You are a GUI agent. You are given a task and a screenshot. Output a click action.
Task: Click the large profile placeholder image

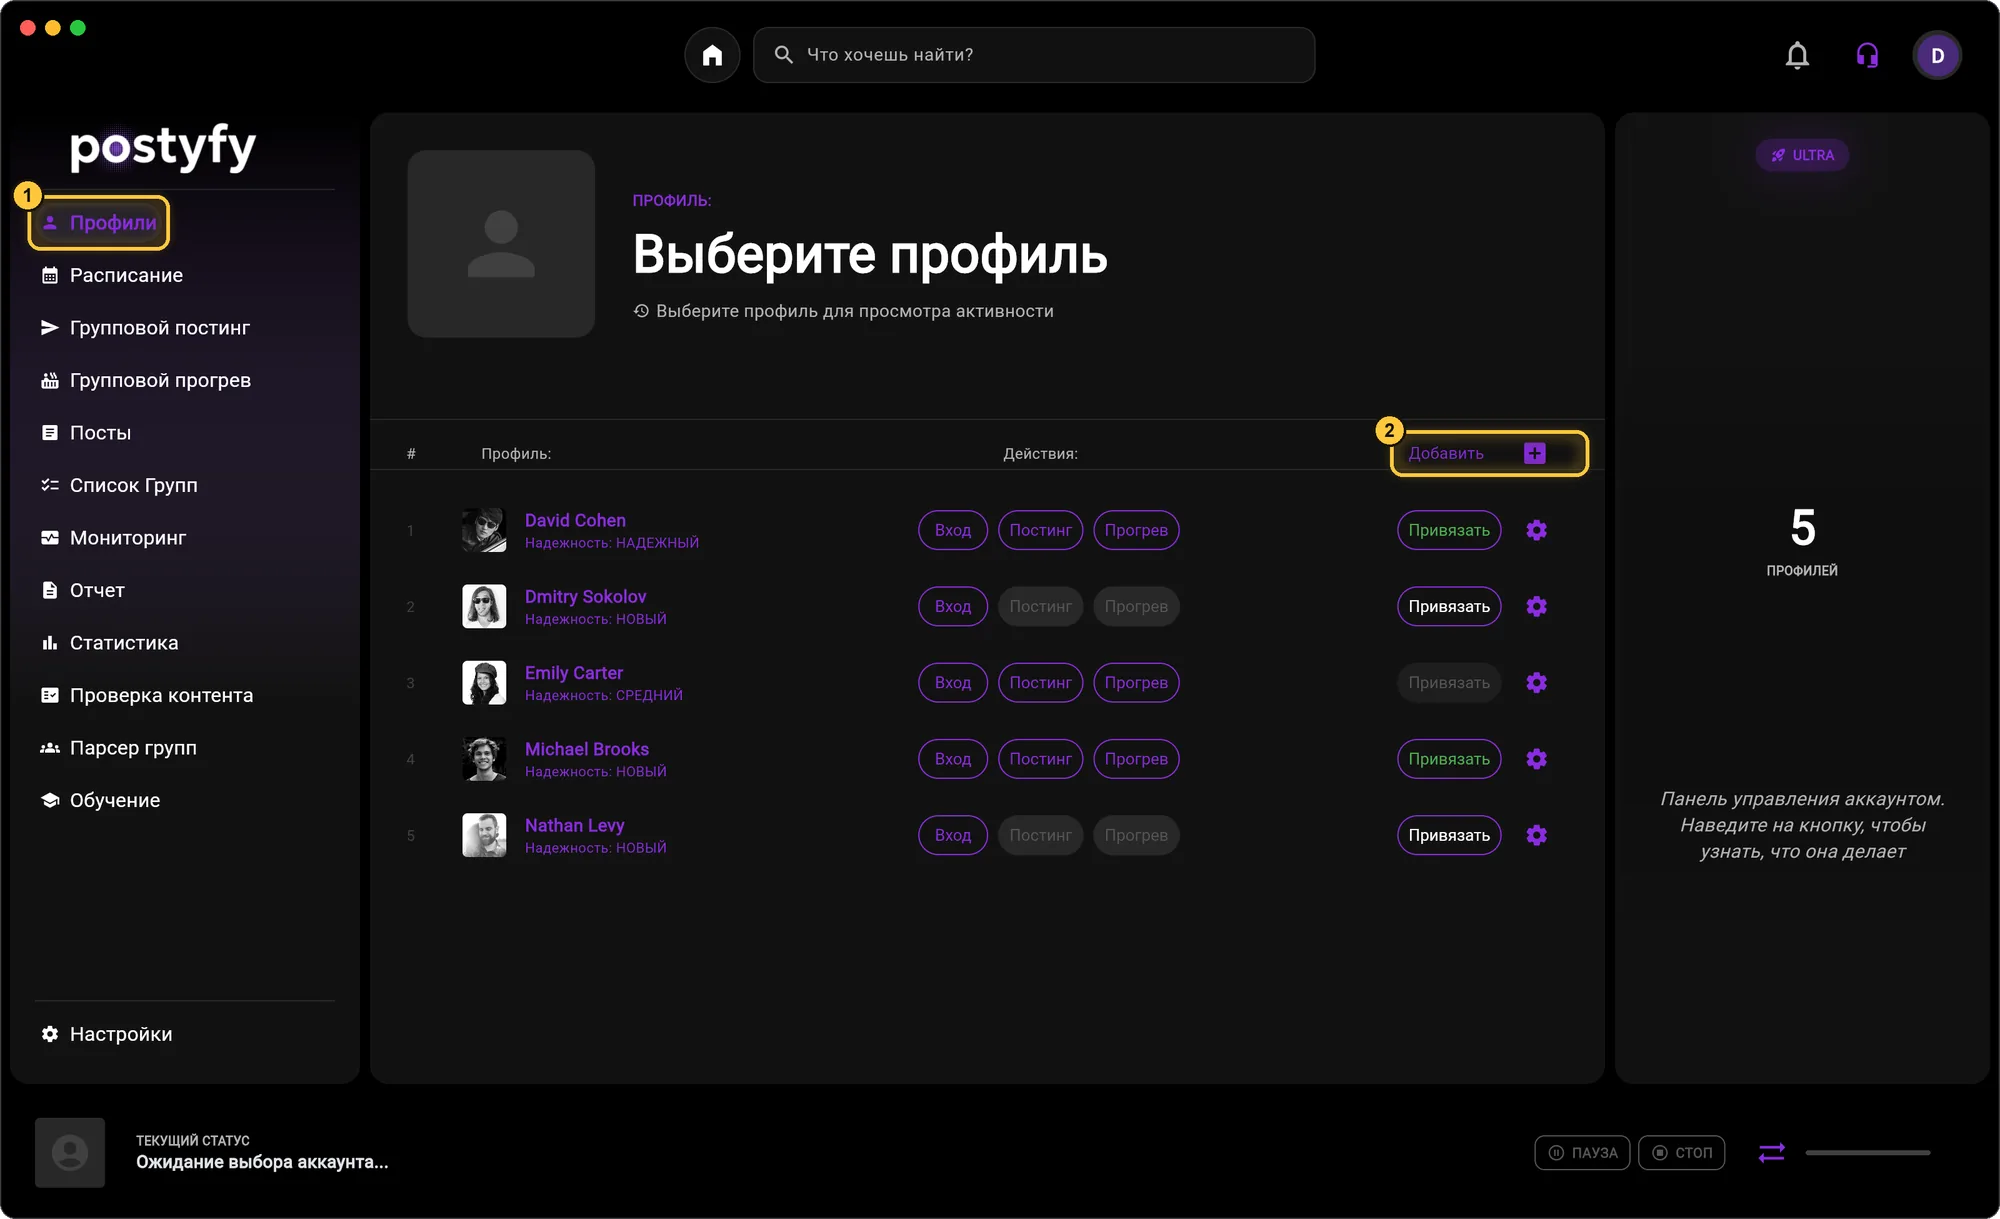pyautogui.click(x=501, y=243)
